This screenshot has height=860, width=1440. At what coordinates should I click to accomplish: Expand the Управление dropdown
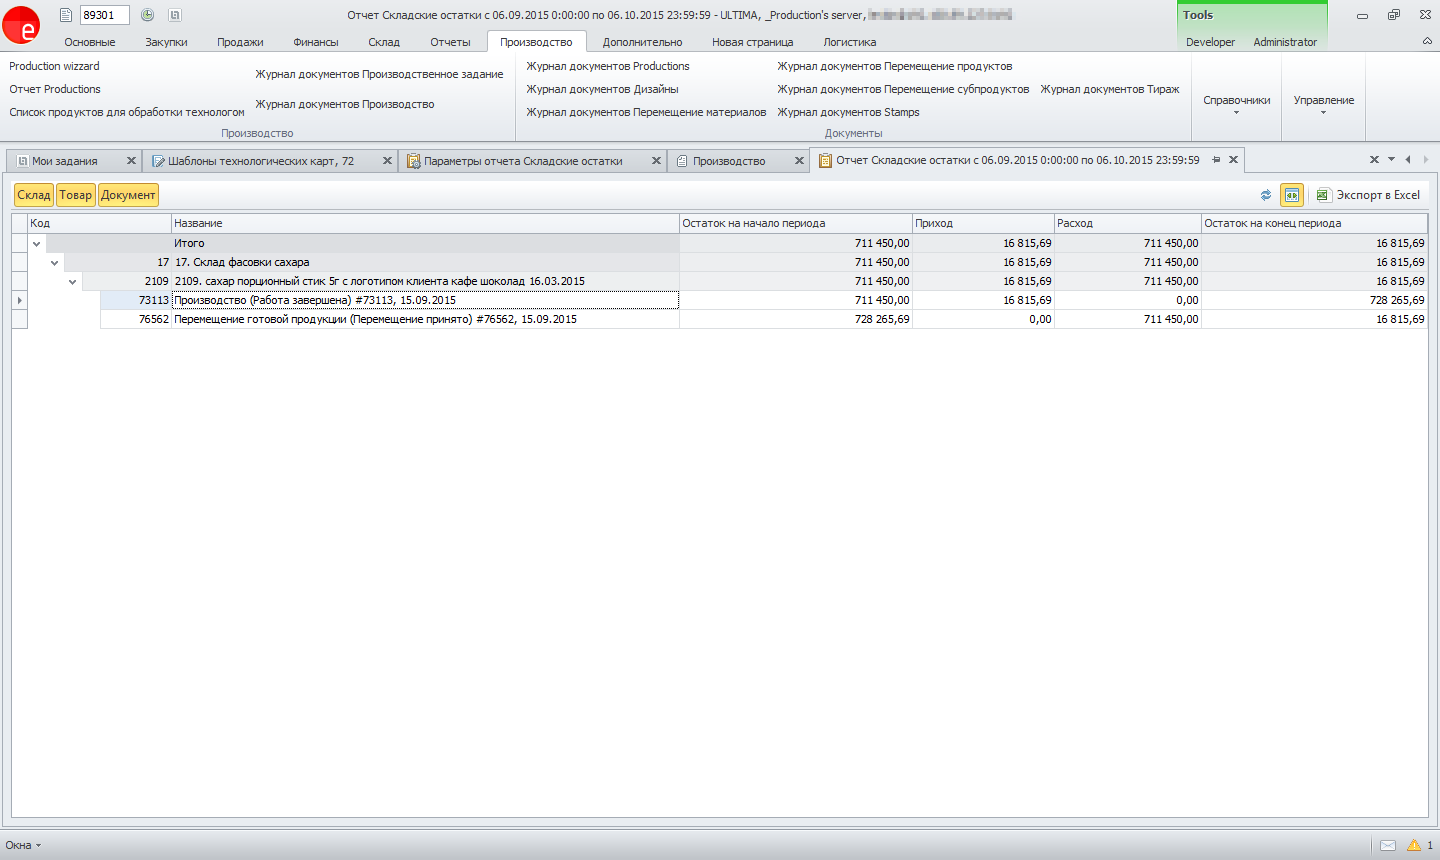pyautogui.click(x=1323, y=103)
